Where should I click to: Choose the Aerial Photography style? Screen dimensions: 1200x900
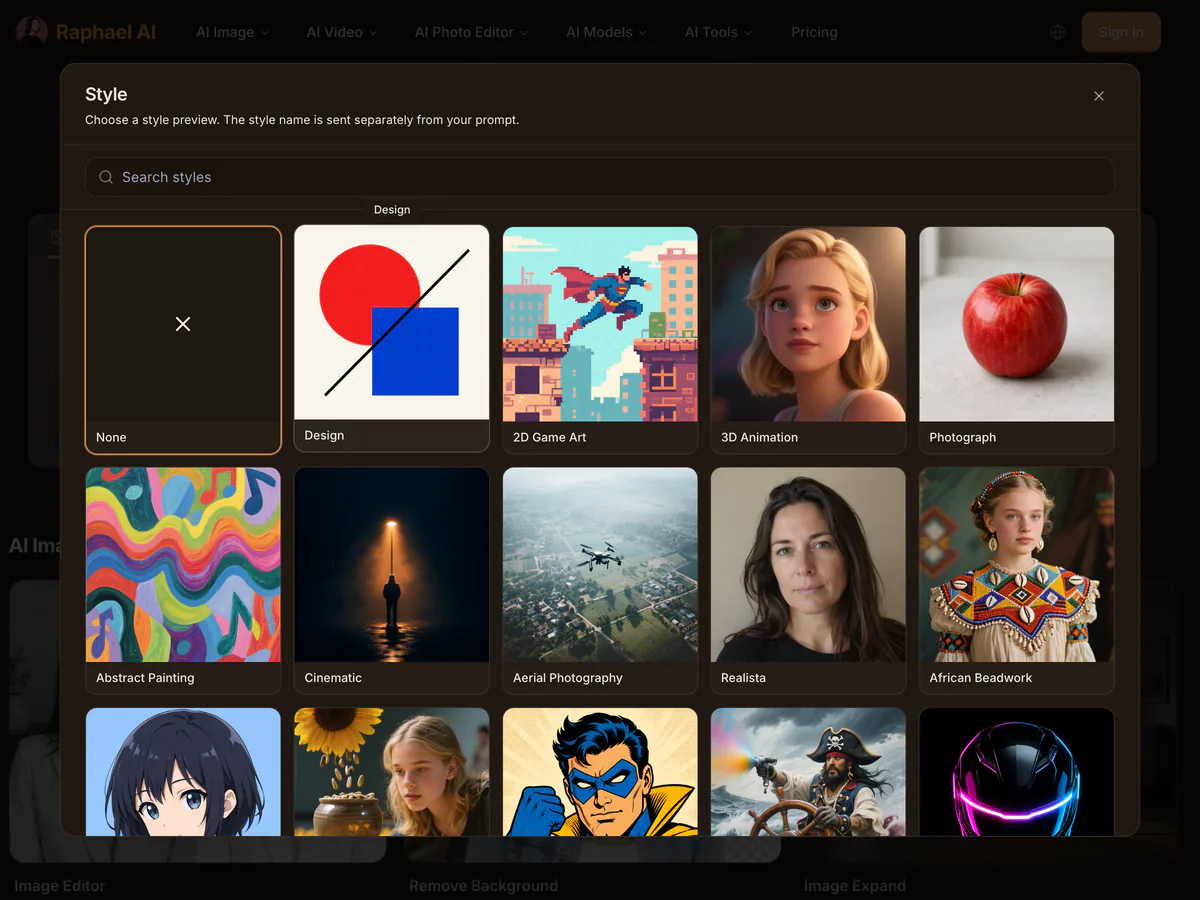tap(600, 581)
